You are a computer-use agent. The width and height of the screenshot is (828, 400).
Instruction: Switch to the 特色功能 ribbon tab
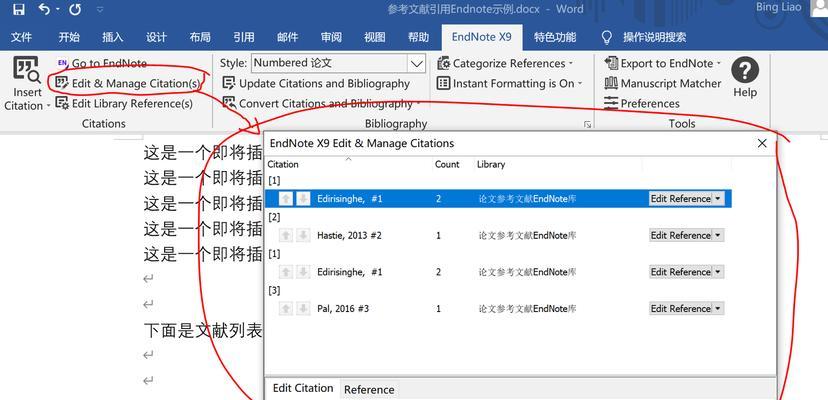(555, 37)
